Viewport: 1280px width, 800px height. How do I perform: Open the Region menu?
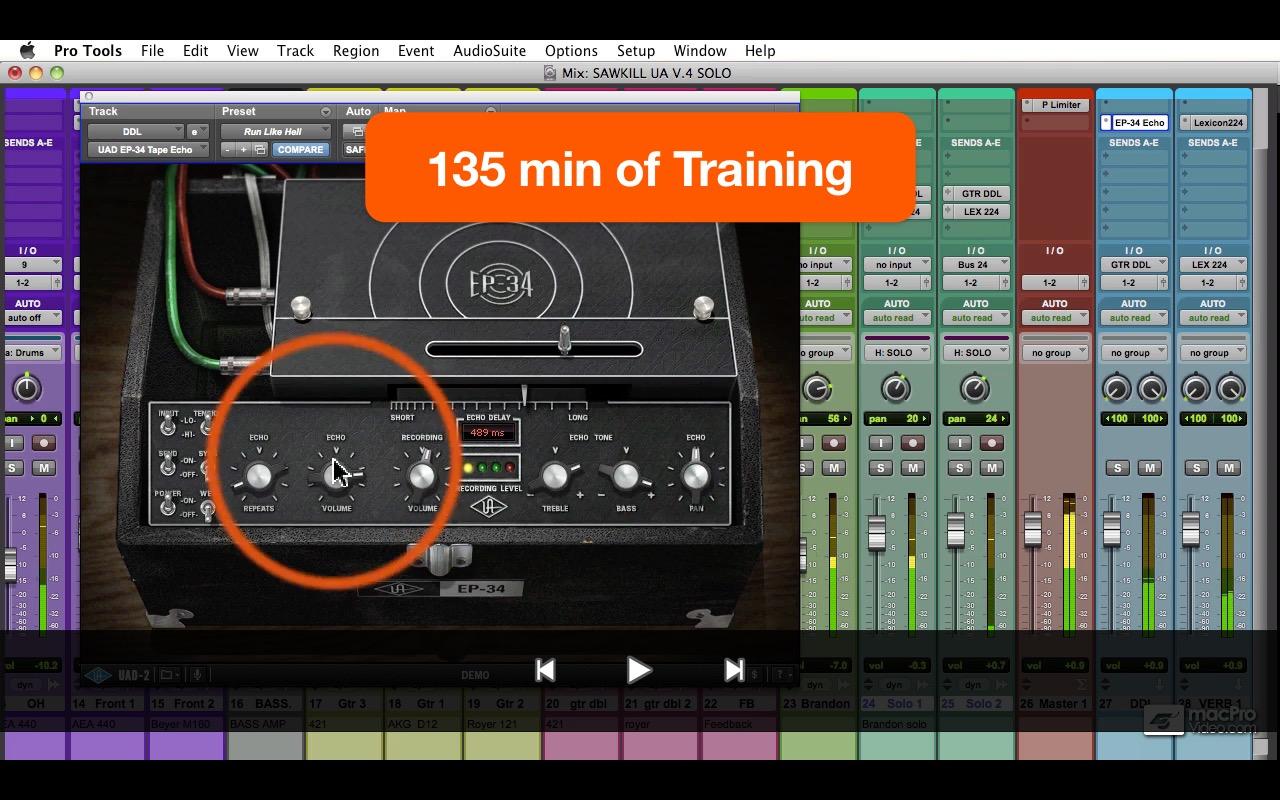[x=356, y=51]
